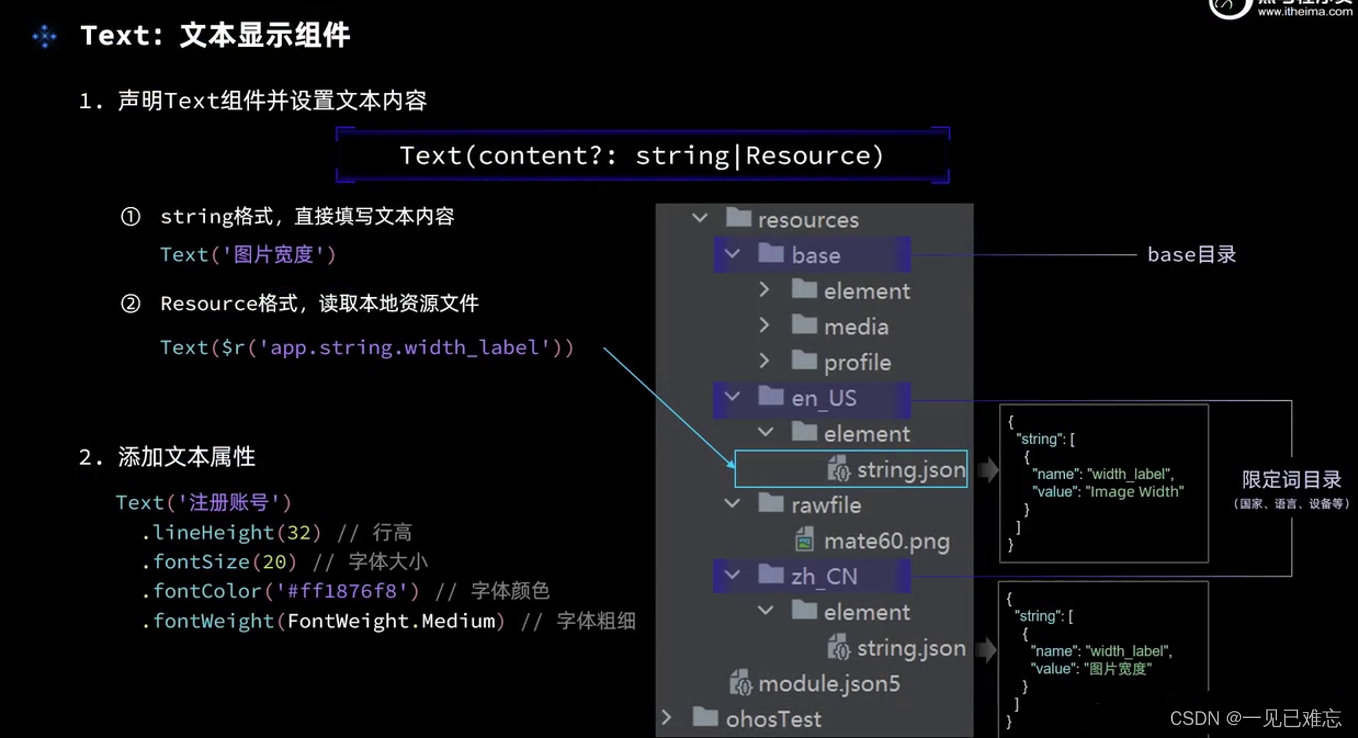This screenshot has height=738, width=1358.
Task: Click the "2. 添加文本属性" heading
Action: [x=167, y=457]
